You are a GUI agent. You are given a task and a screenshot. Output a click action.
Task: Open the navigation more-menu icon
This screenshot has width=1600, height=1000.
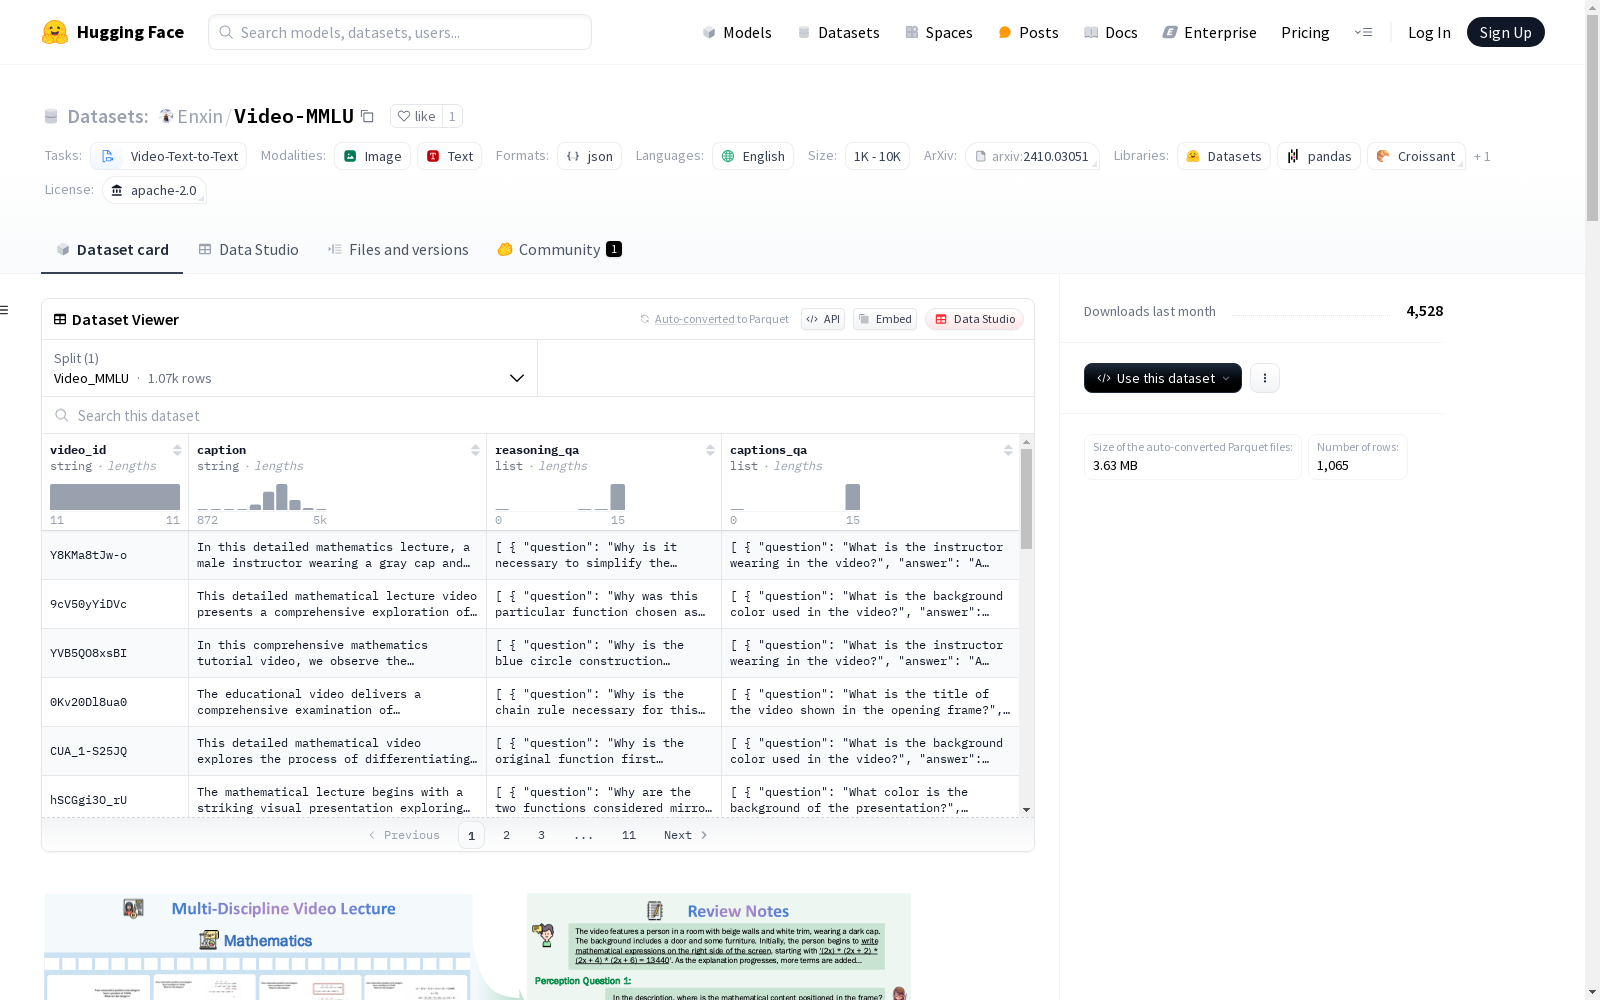(1363, 32)
